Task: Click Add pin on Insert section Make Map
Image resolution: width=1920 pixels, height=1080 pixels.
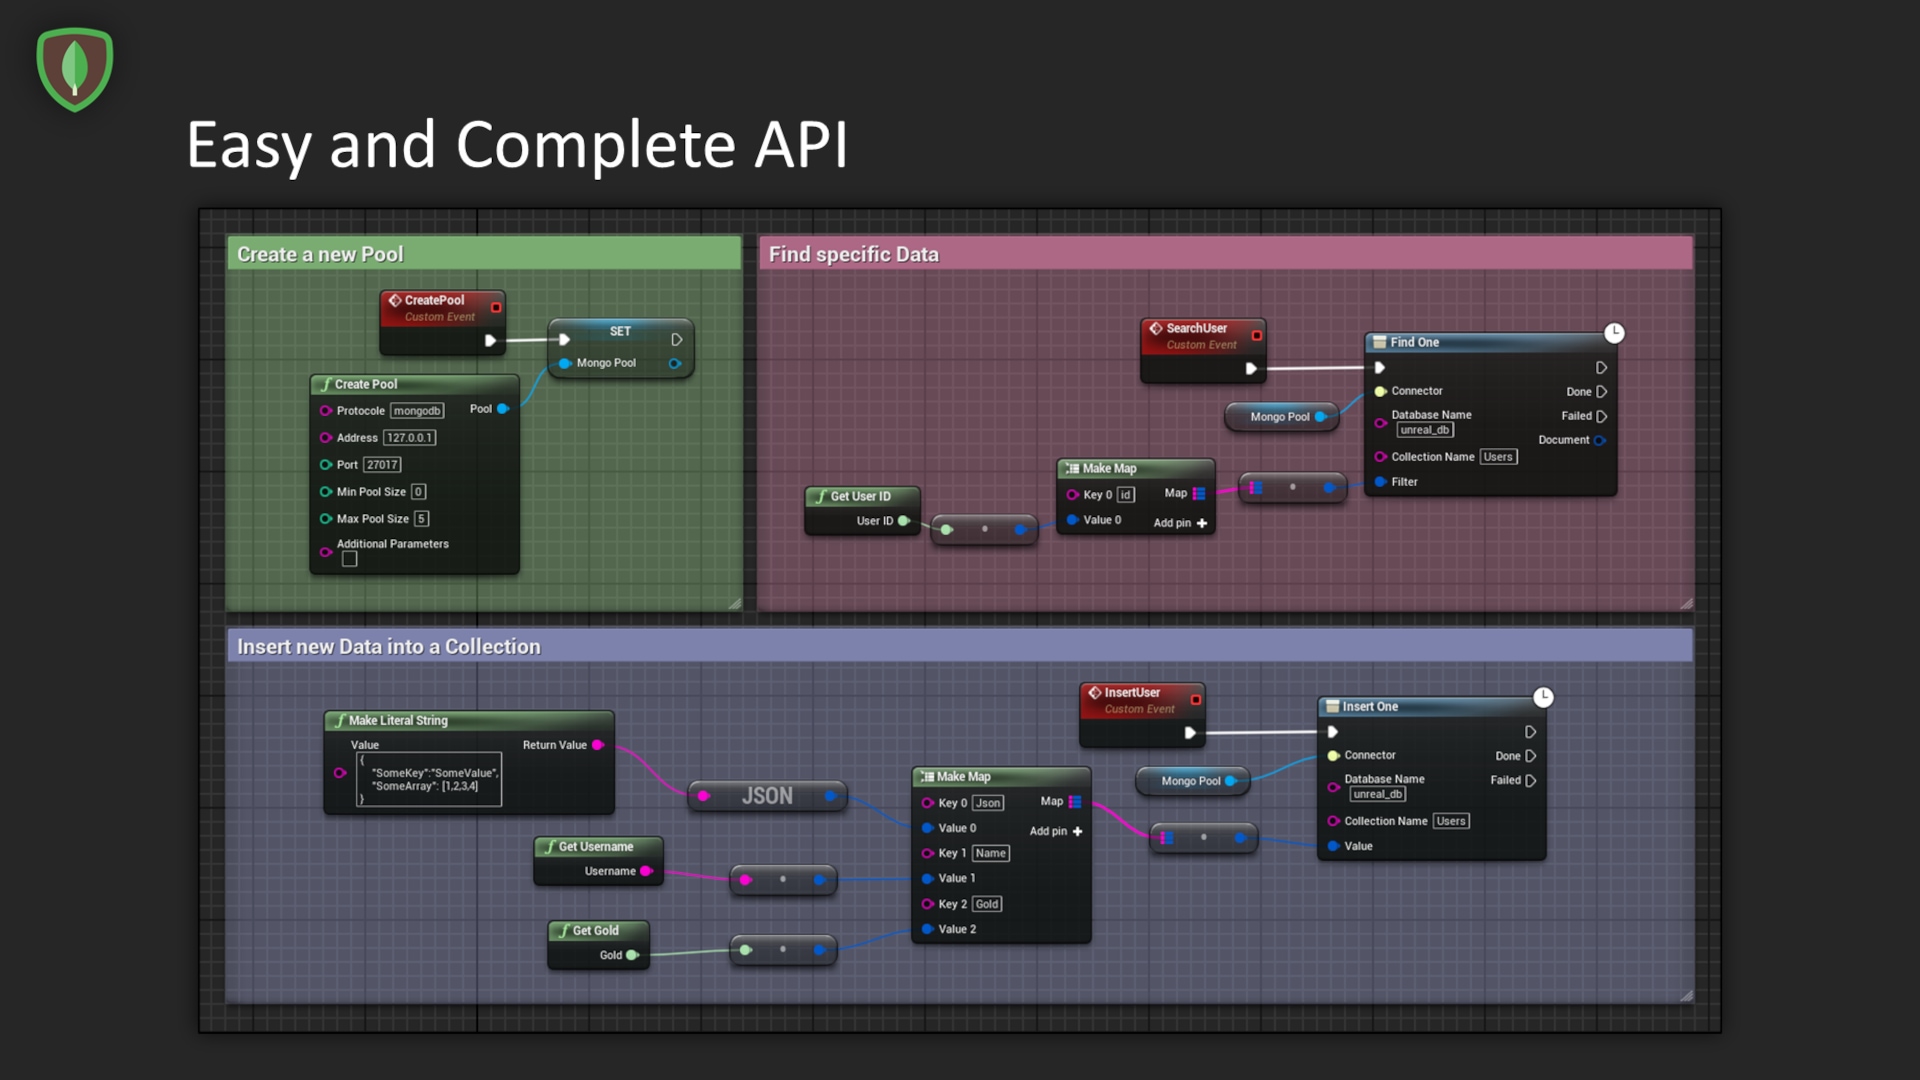Action: coord(1056,831)
